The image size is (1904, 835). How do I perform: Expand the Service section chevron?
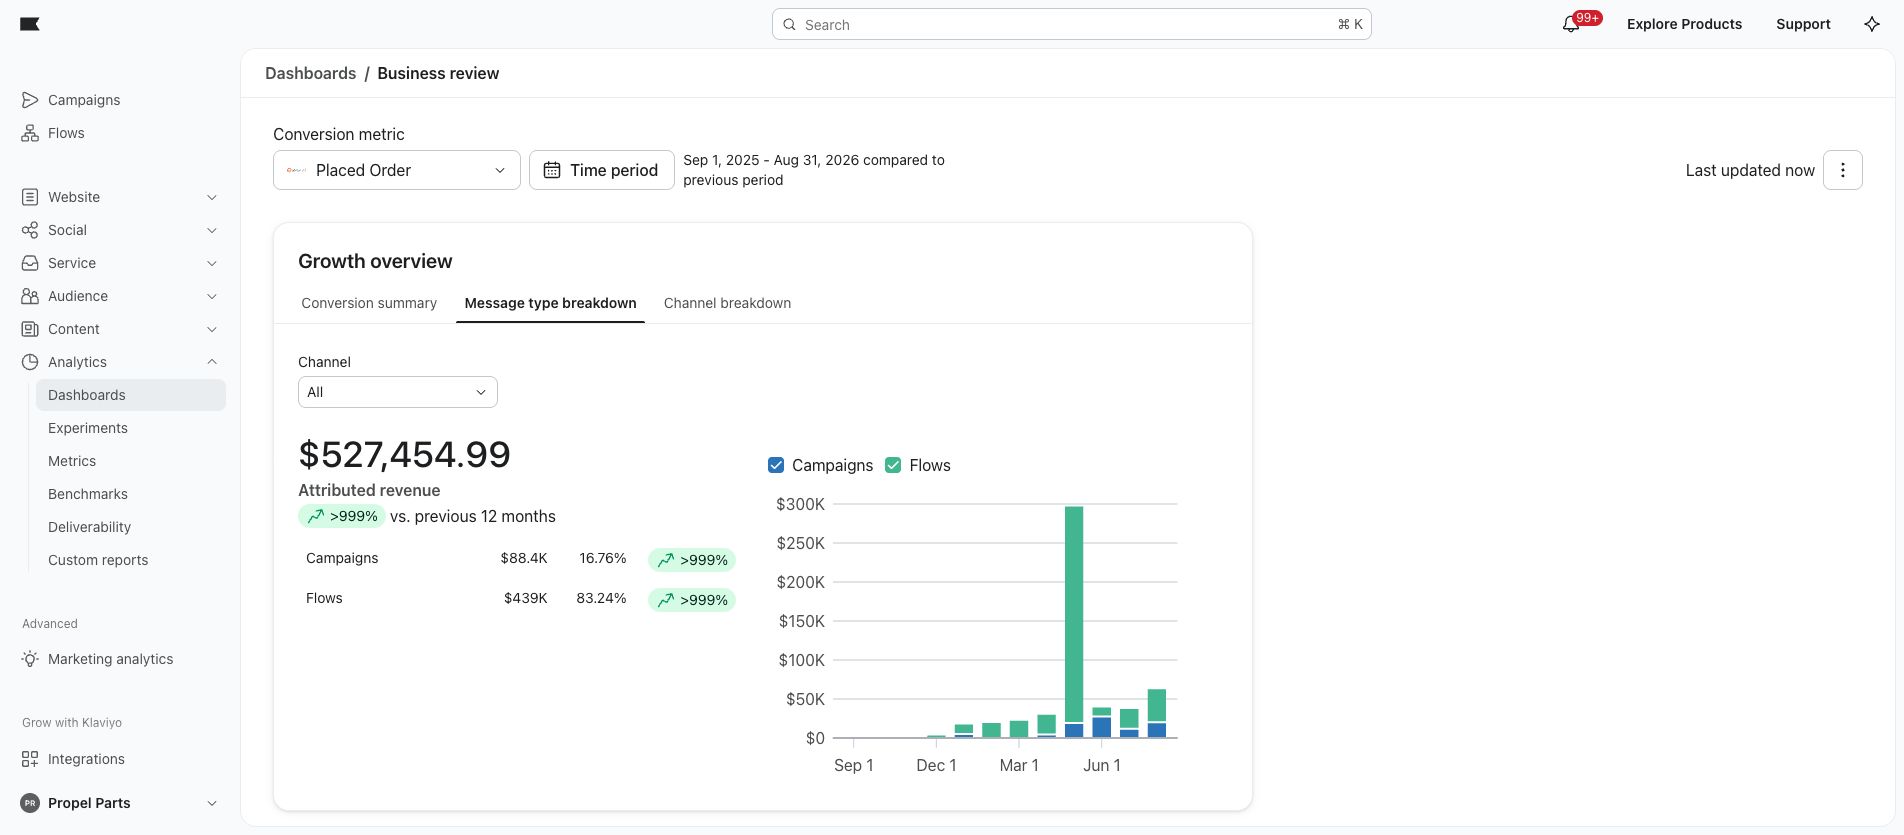[x=212, y=263]
